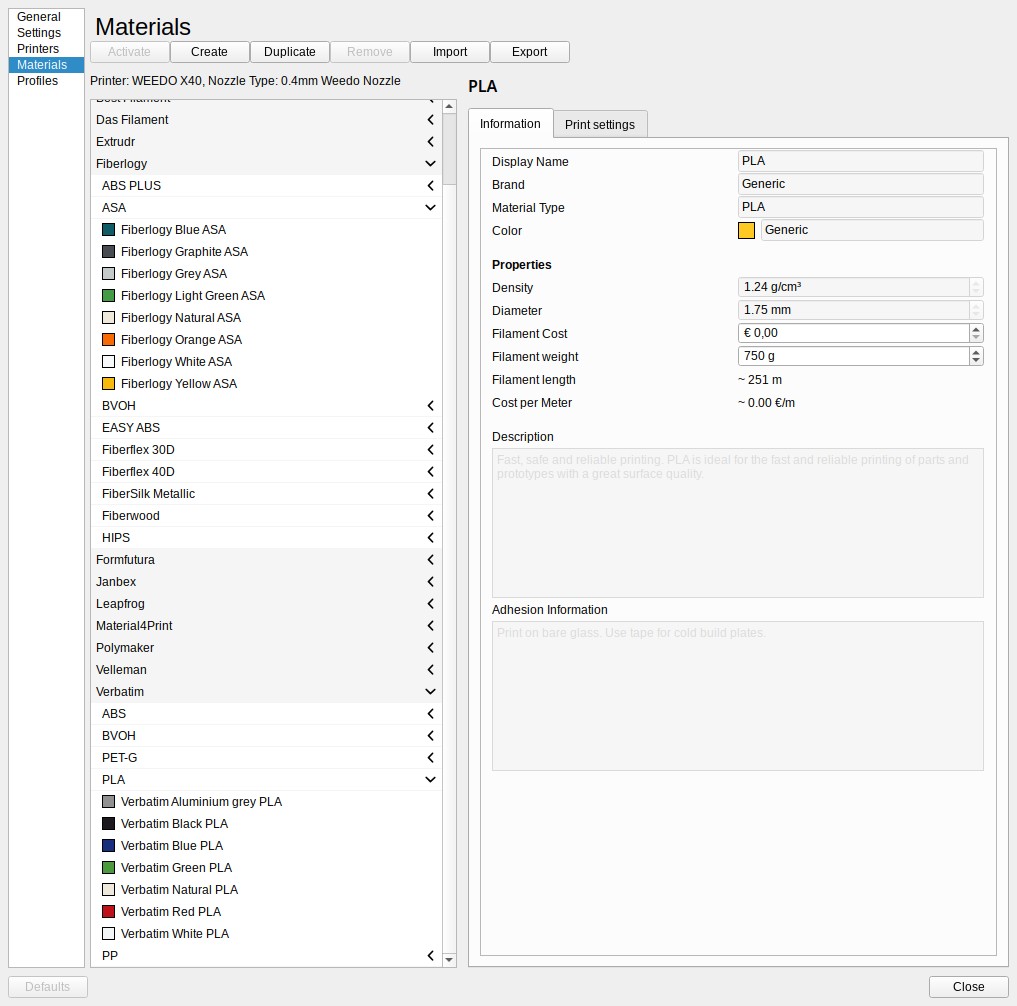This screenshot has width=1017, height=1006.
Task: Click the Fiberlogy Blue ASA color swatch
Action: tap(108, 230)
